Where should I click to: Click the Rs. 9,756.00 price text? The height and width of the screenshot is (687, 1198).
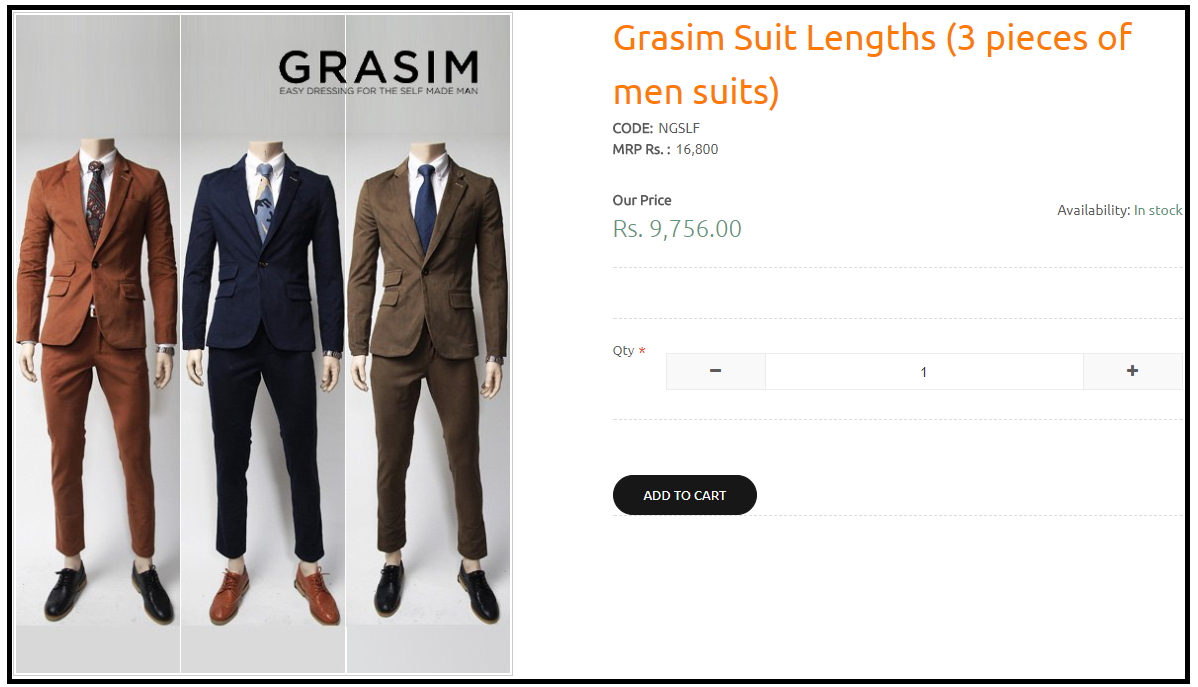point(677,229)
